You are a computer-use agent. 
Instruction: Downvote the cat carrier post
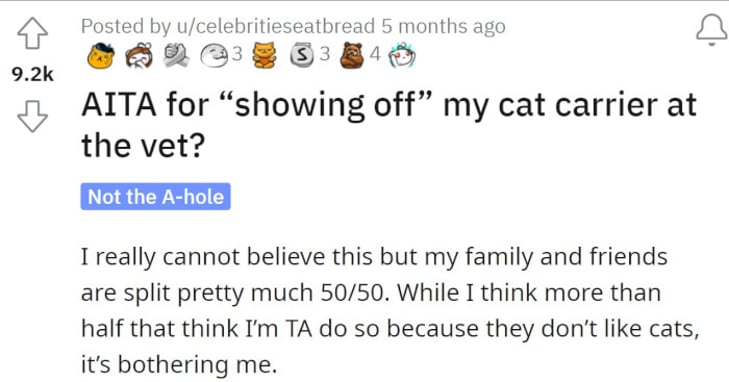click(x=32, y=116)
